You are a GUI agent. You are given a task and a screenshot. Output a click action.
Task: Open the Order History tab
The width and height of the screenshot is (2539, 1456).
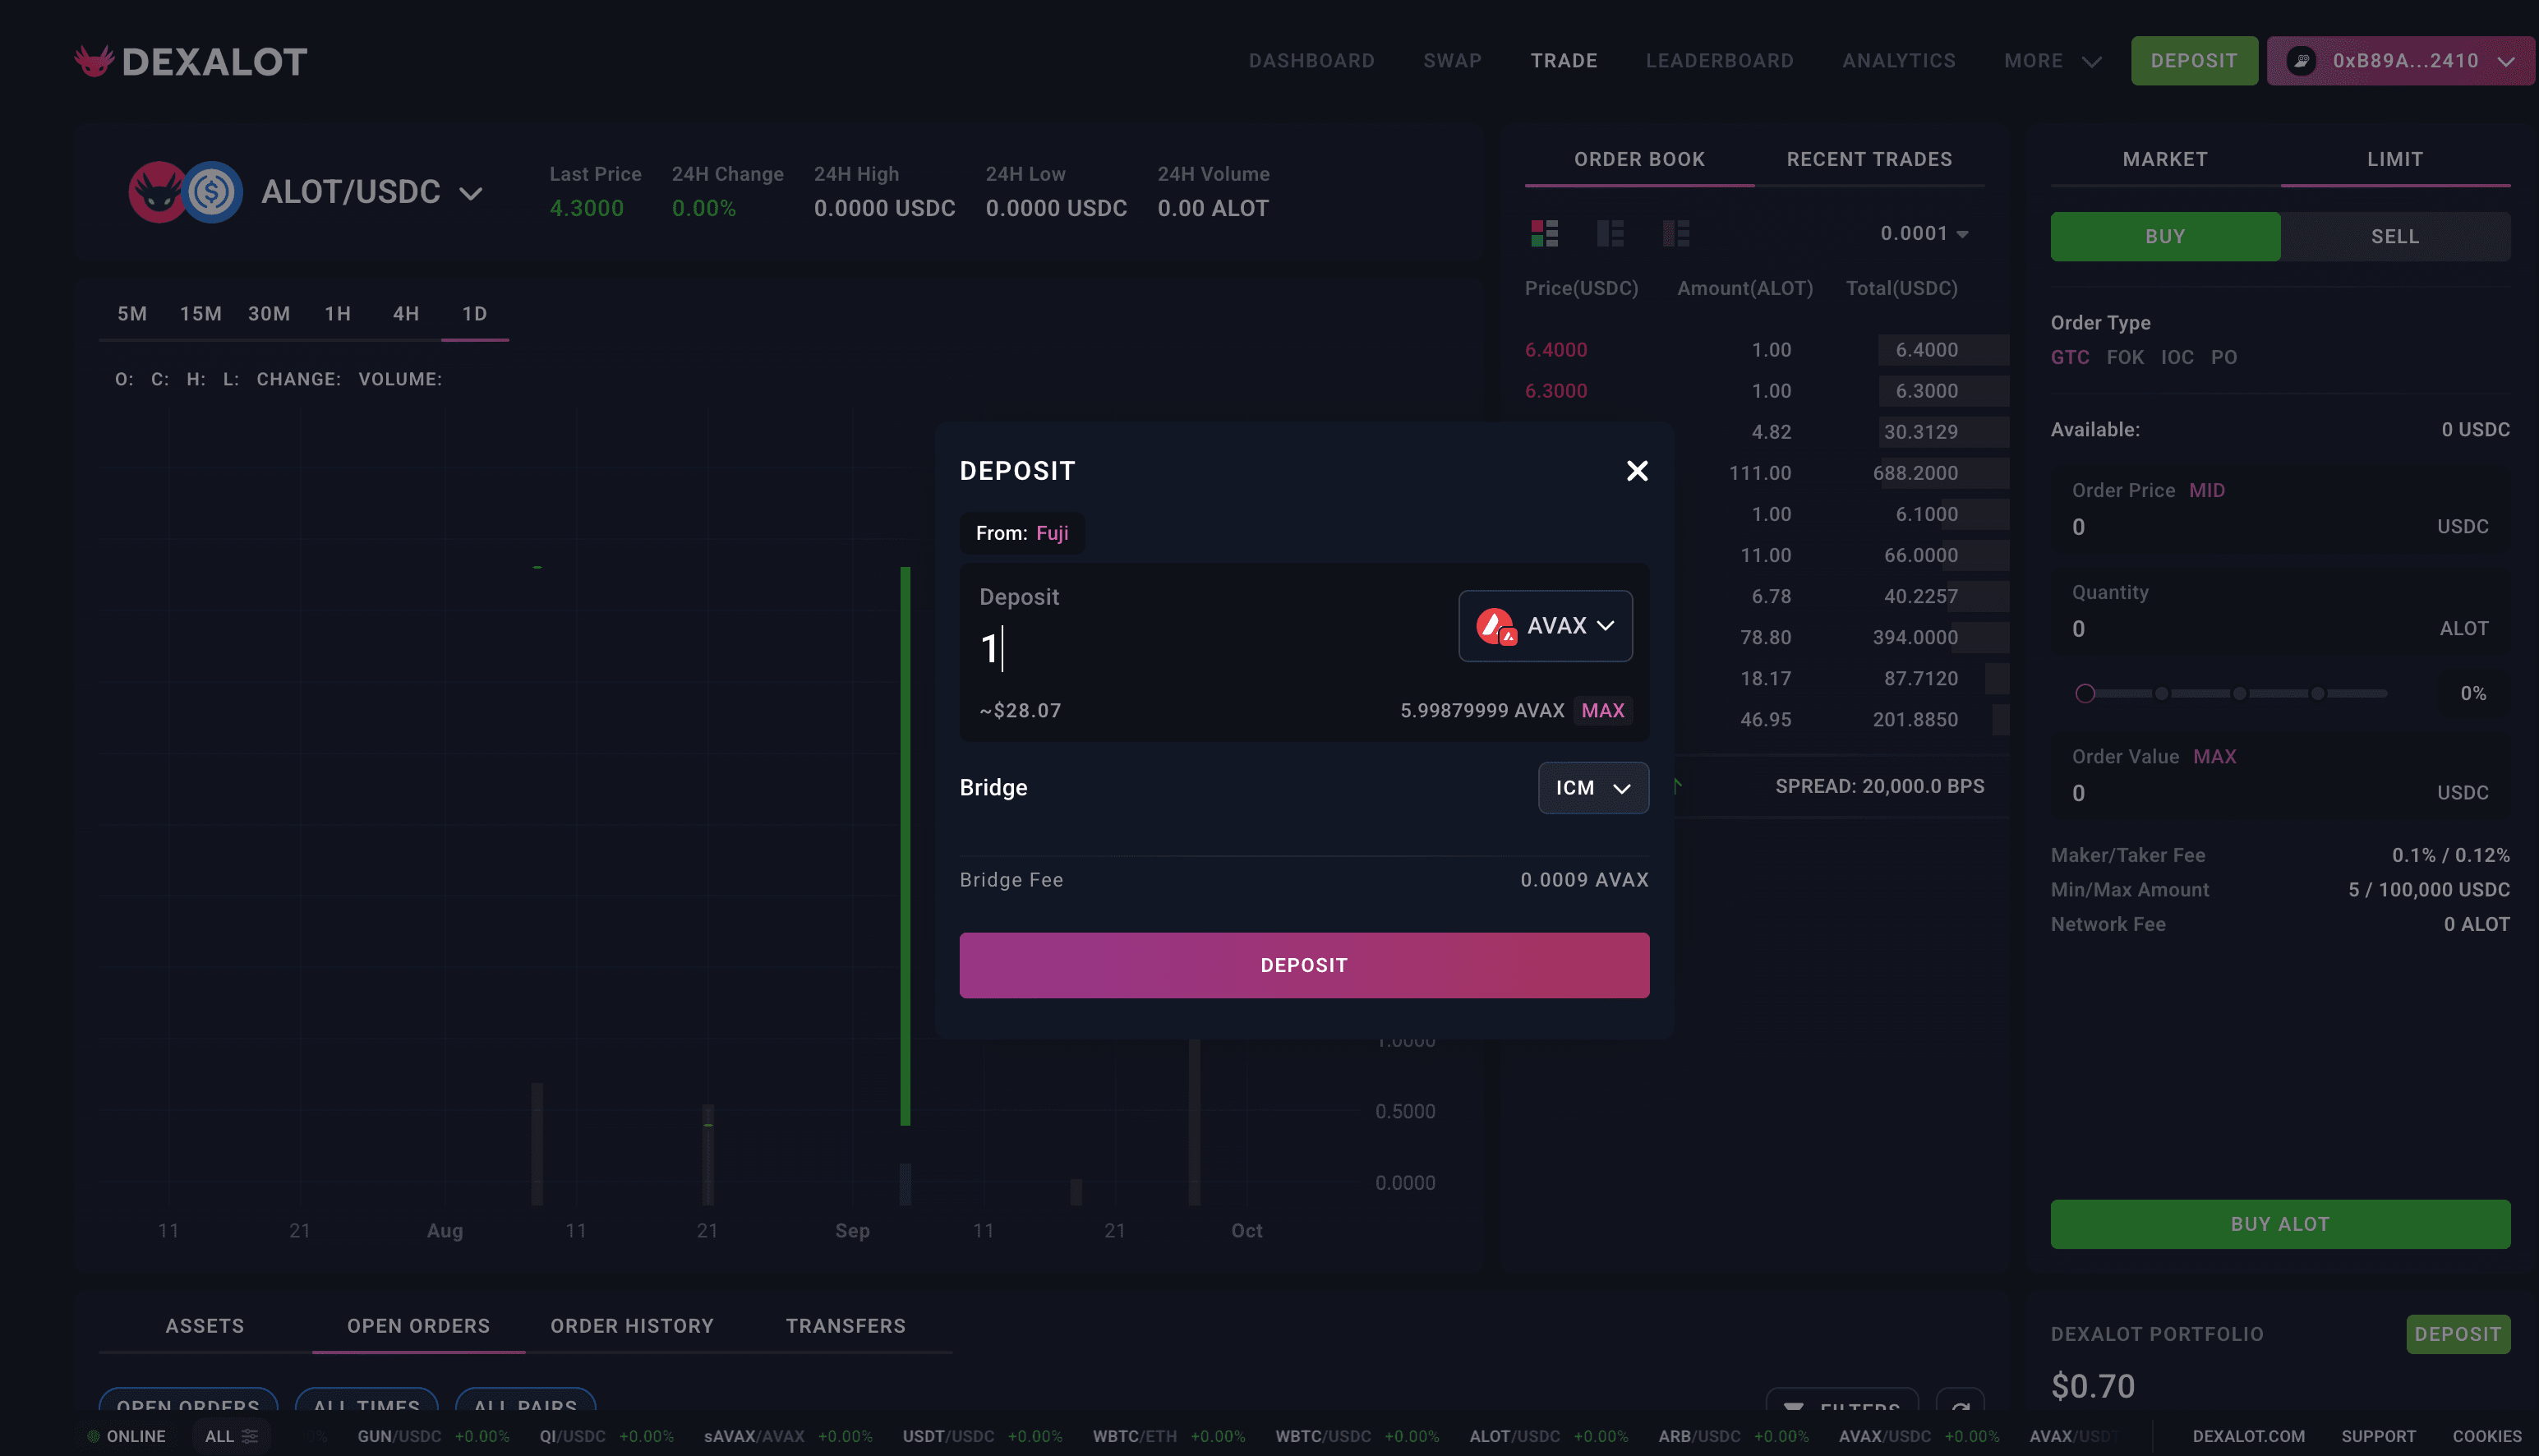click(x=631, y=1326)
